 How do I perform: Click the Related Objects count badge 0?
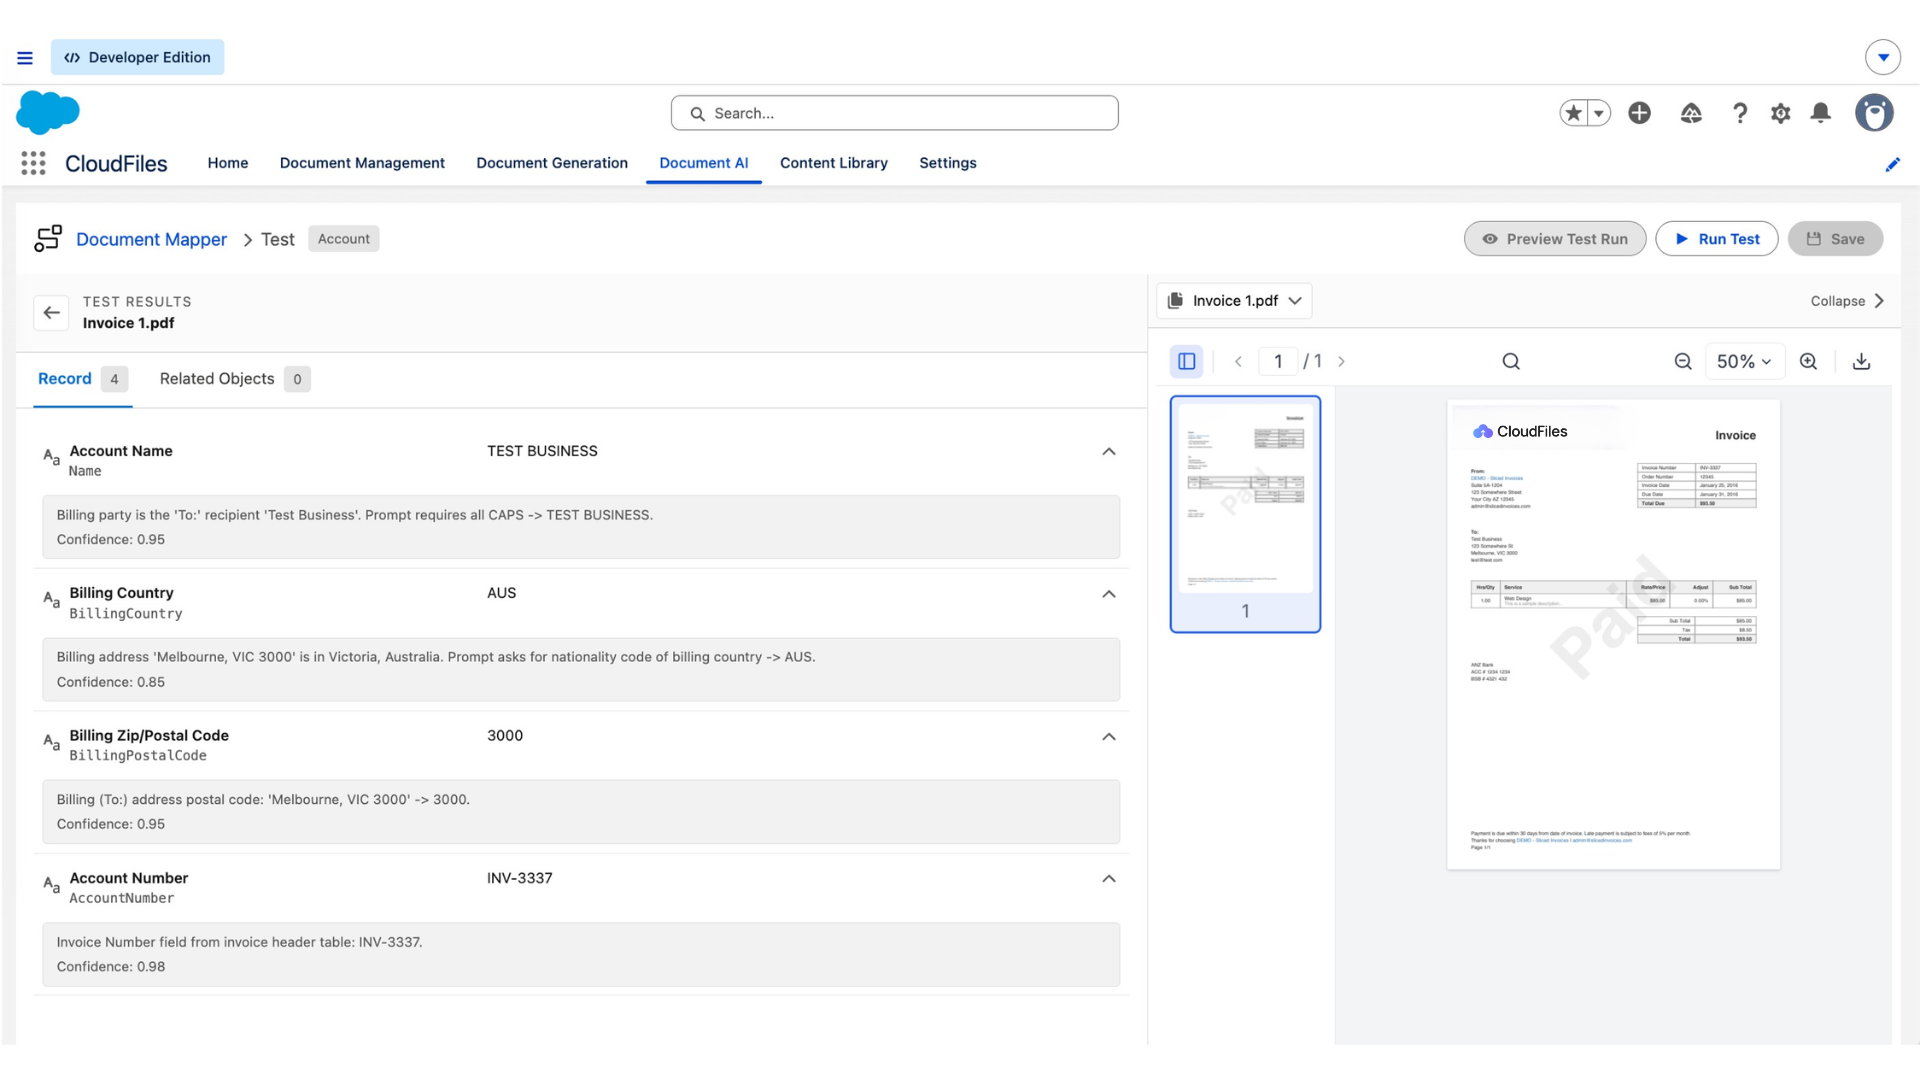pyautogui.click(x=297, y=379)
